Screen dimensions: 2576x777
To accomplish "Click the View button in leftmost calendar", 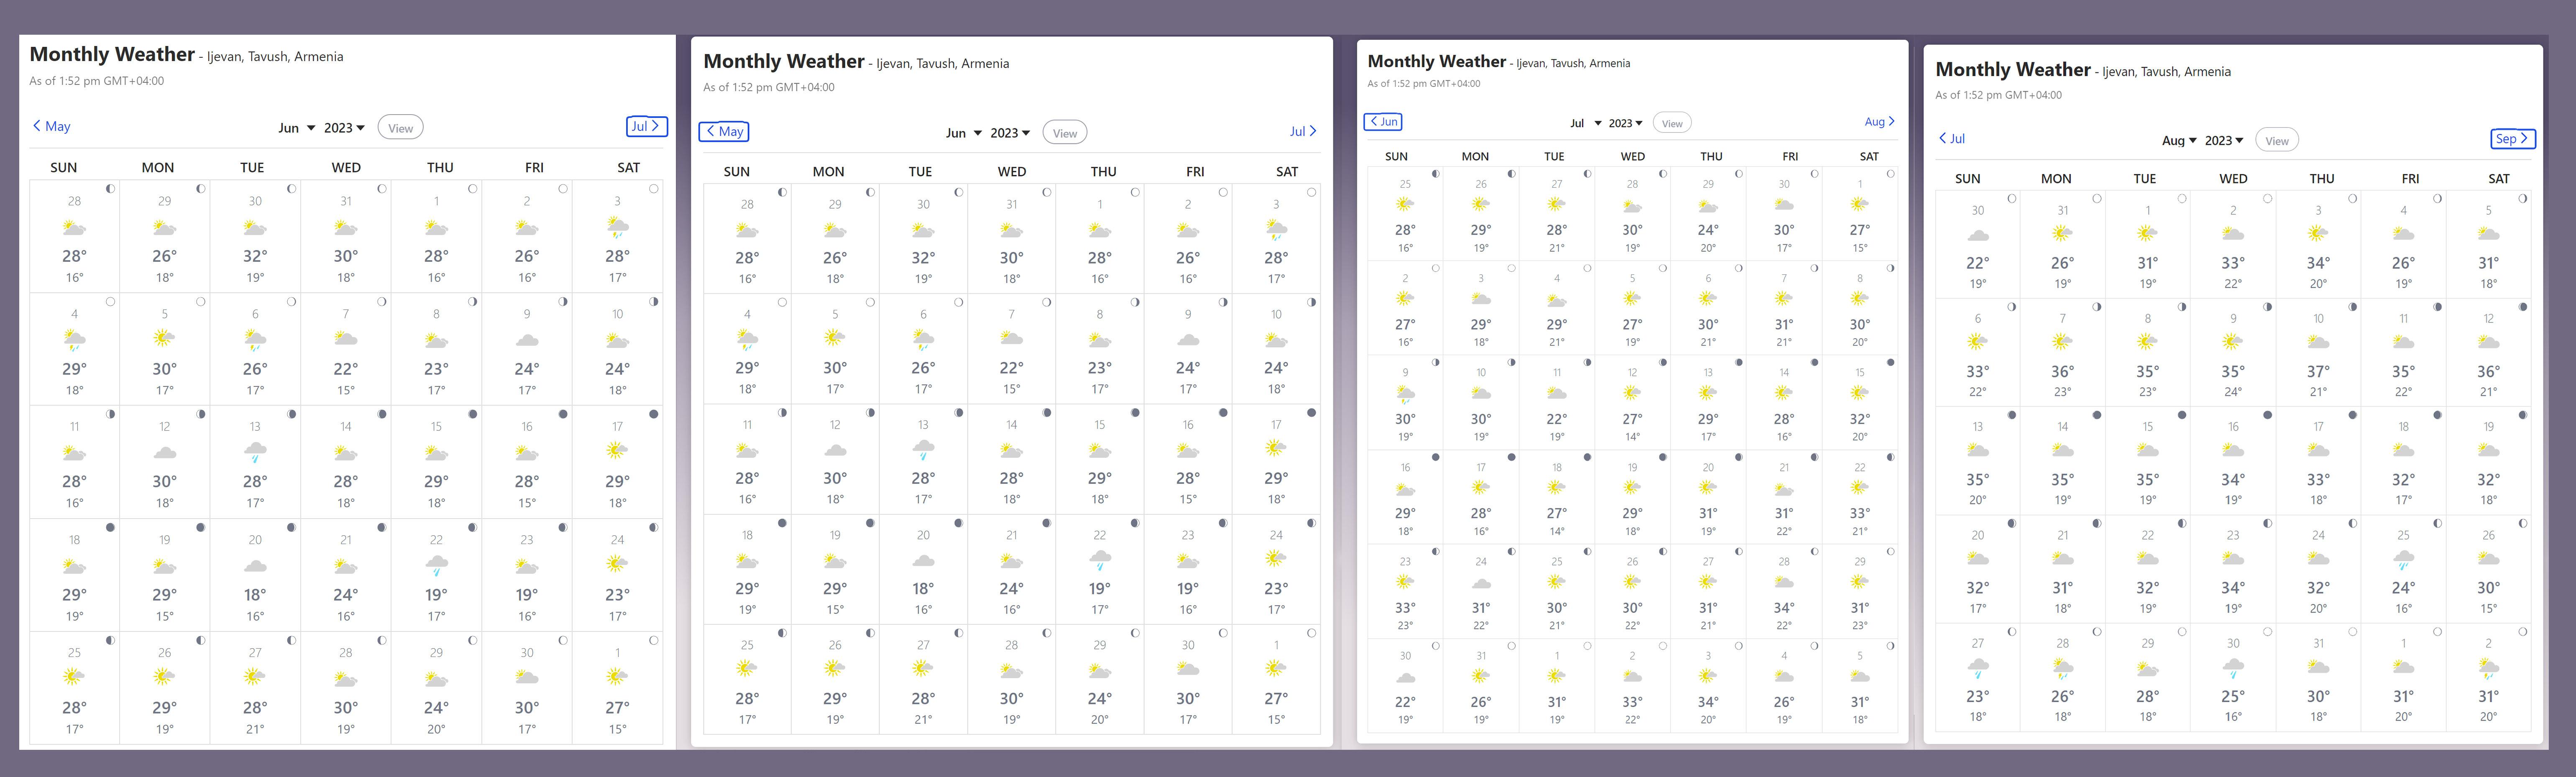I will (401, 128).
